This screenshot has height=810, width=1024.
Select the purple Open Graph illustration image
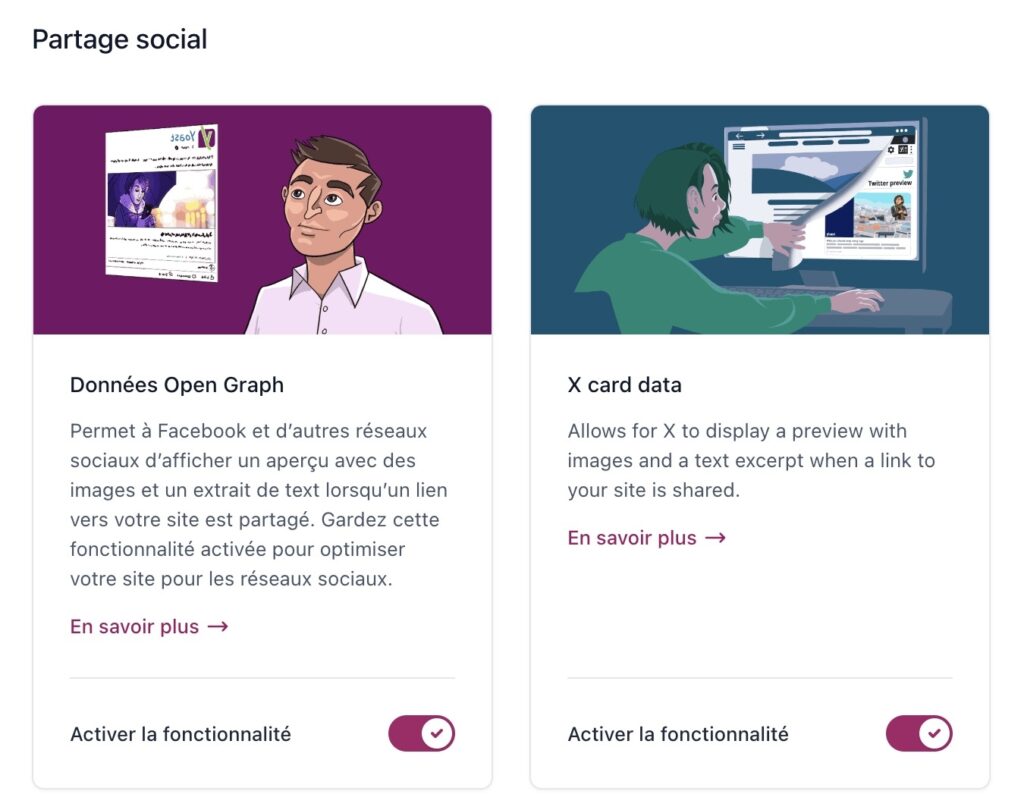[x=263, y=220]
